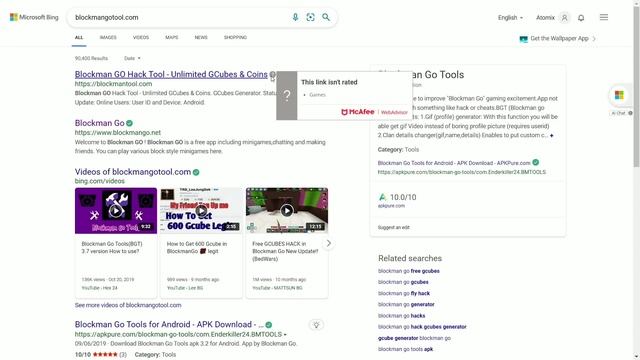This screenshot has width=640, height=360.
Task: Click the McAfee WebAdvisor popup logo
Action: [x=374, y=112]
